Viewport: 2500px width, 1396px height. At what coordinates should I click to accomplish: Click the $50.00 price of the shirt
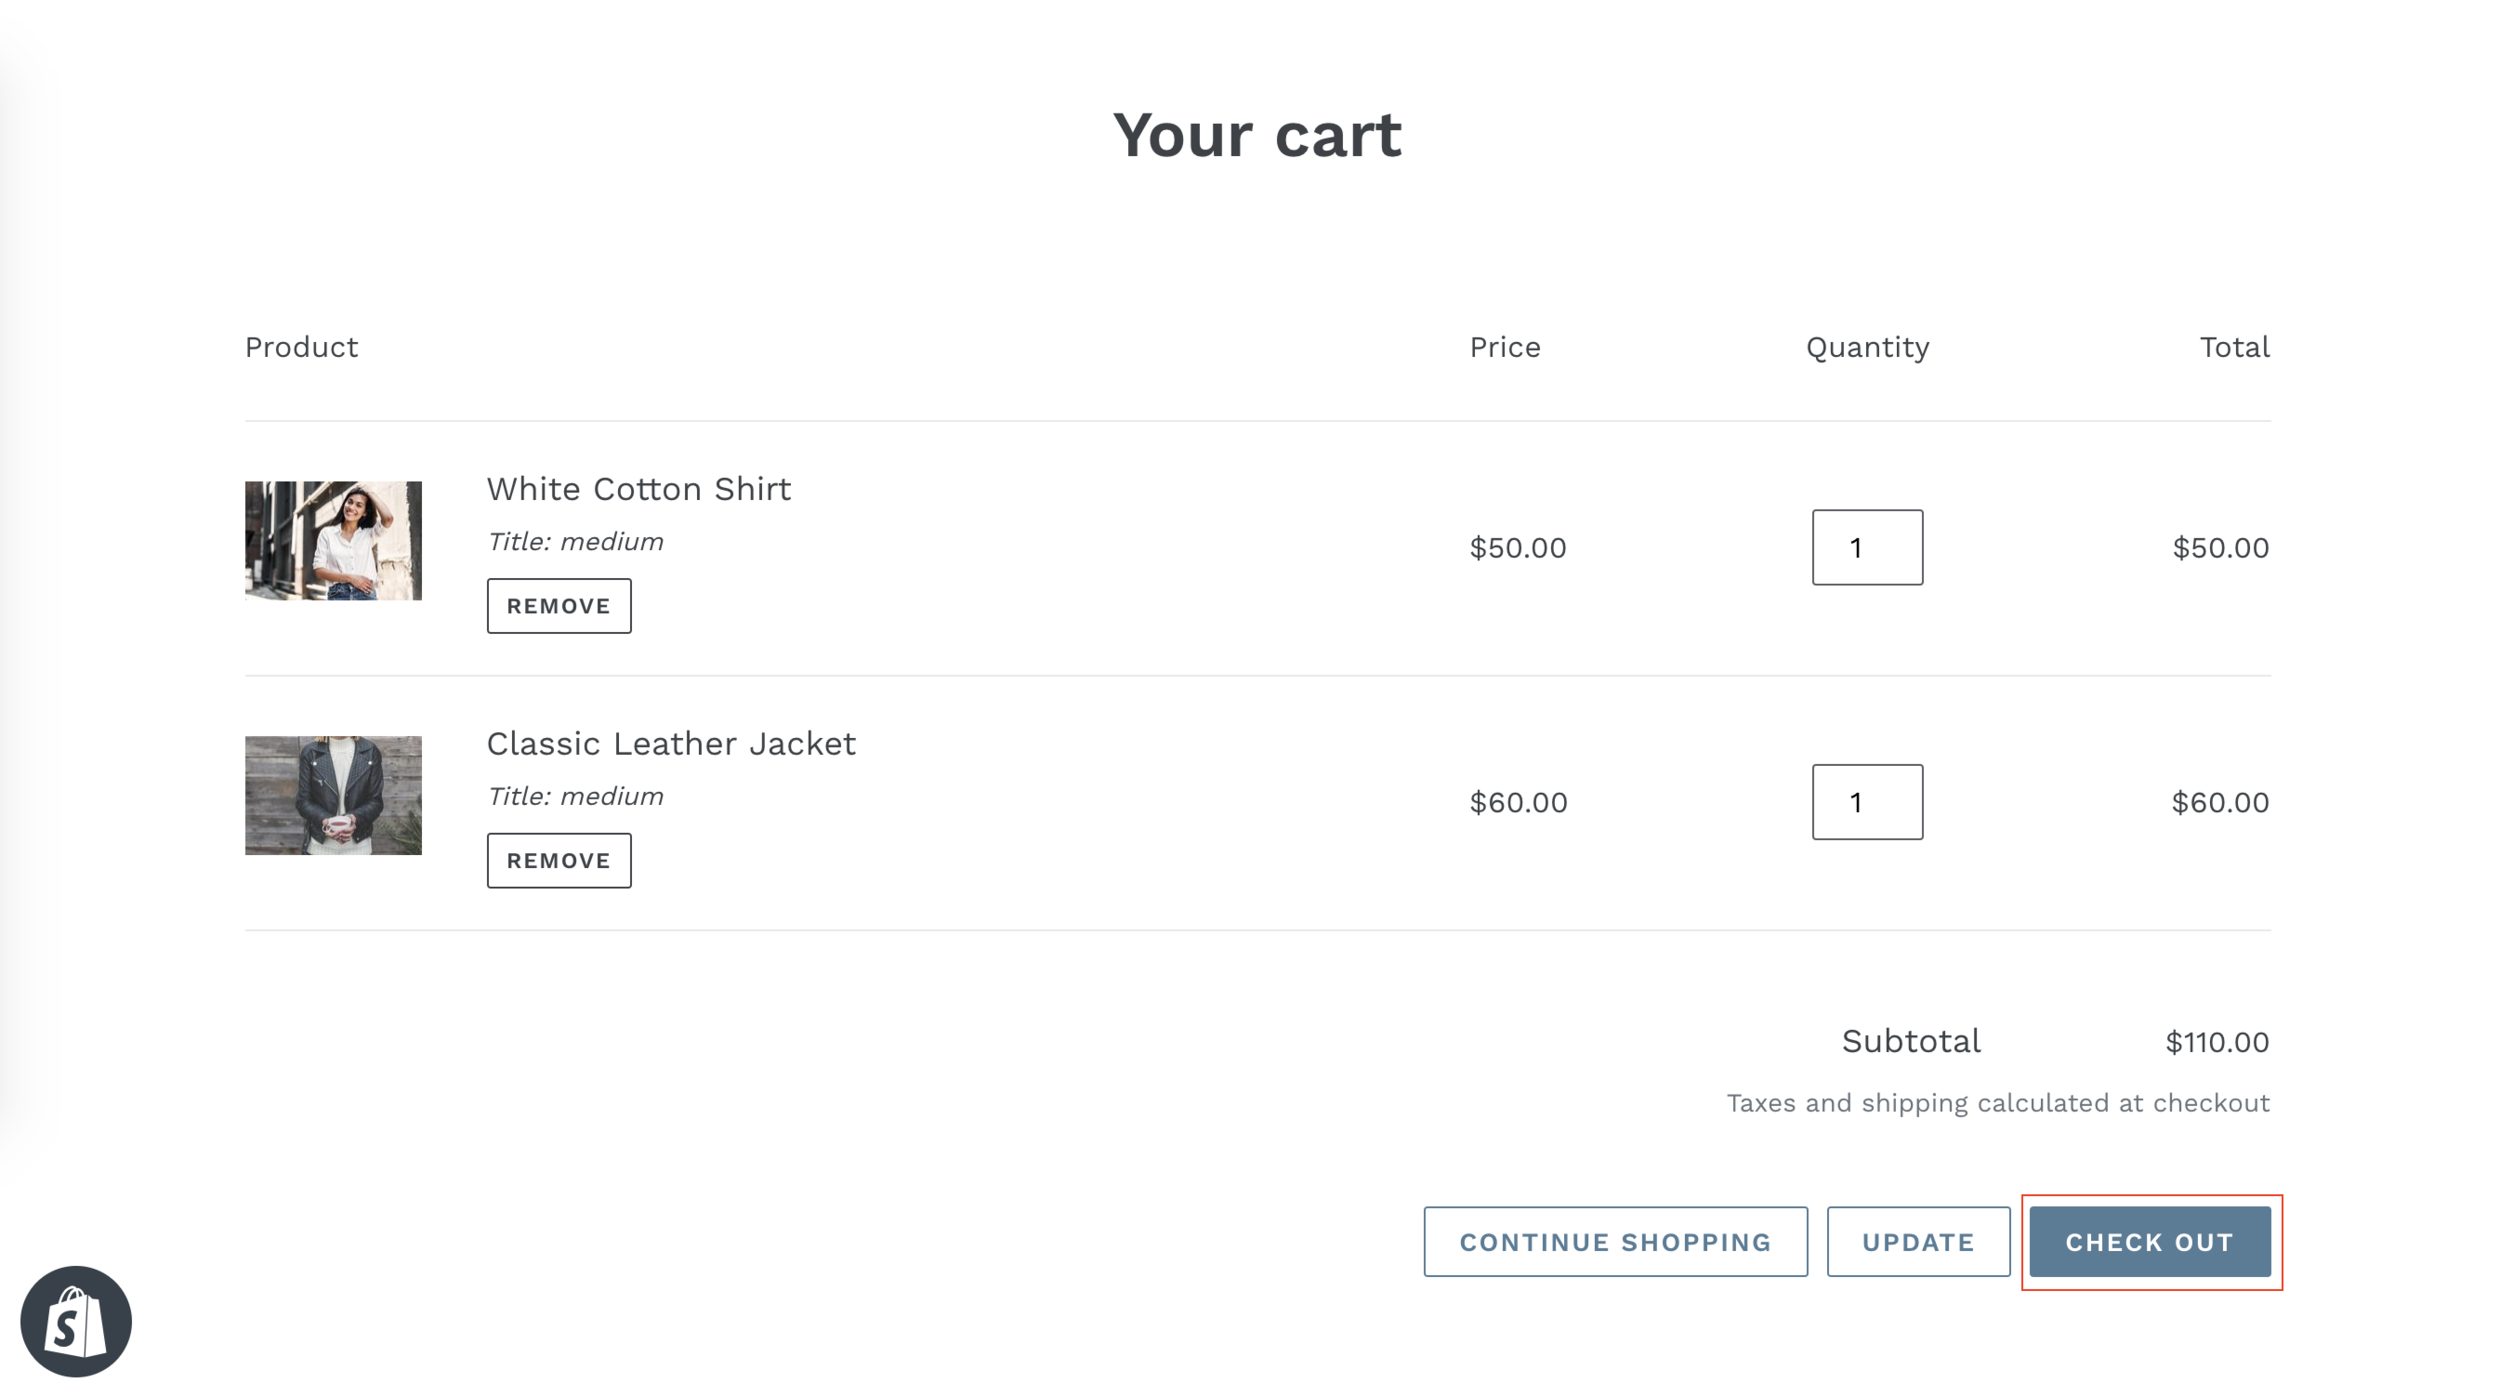point(1518,548)
